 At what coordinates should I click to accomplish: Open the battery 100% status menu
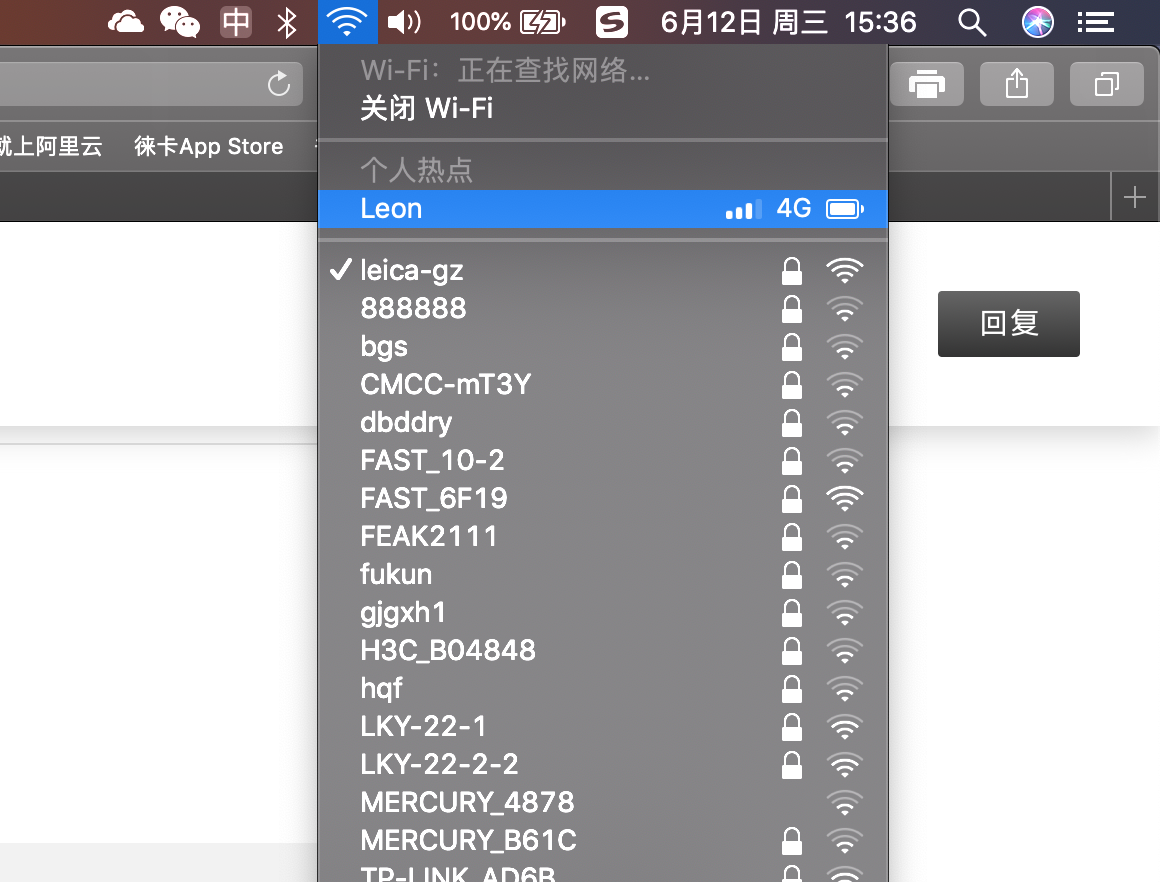click(508, 22)
